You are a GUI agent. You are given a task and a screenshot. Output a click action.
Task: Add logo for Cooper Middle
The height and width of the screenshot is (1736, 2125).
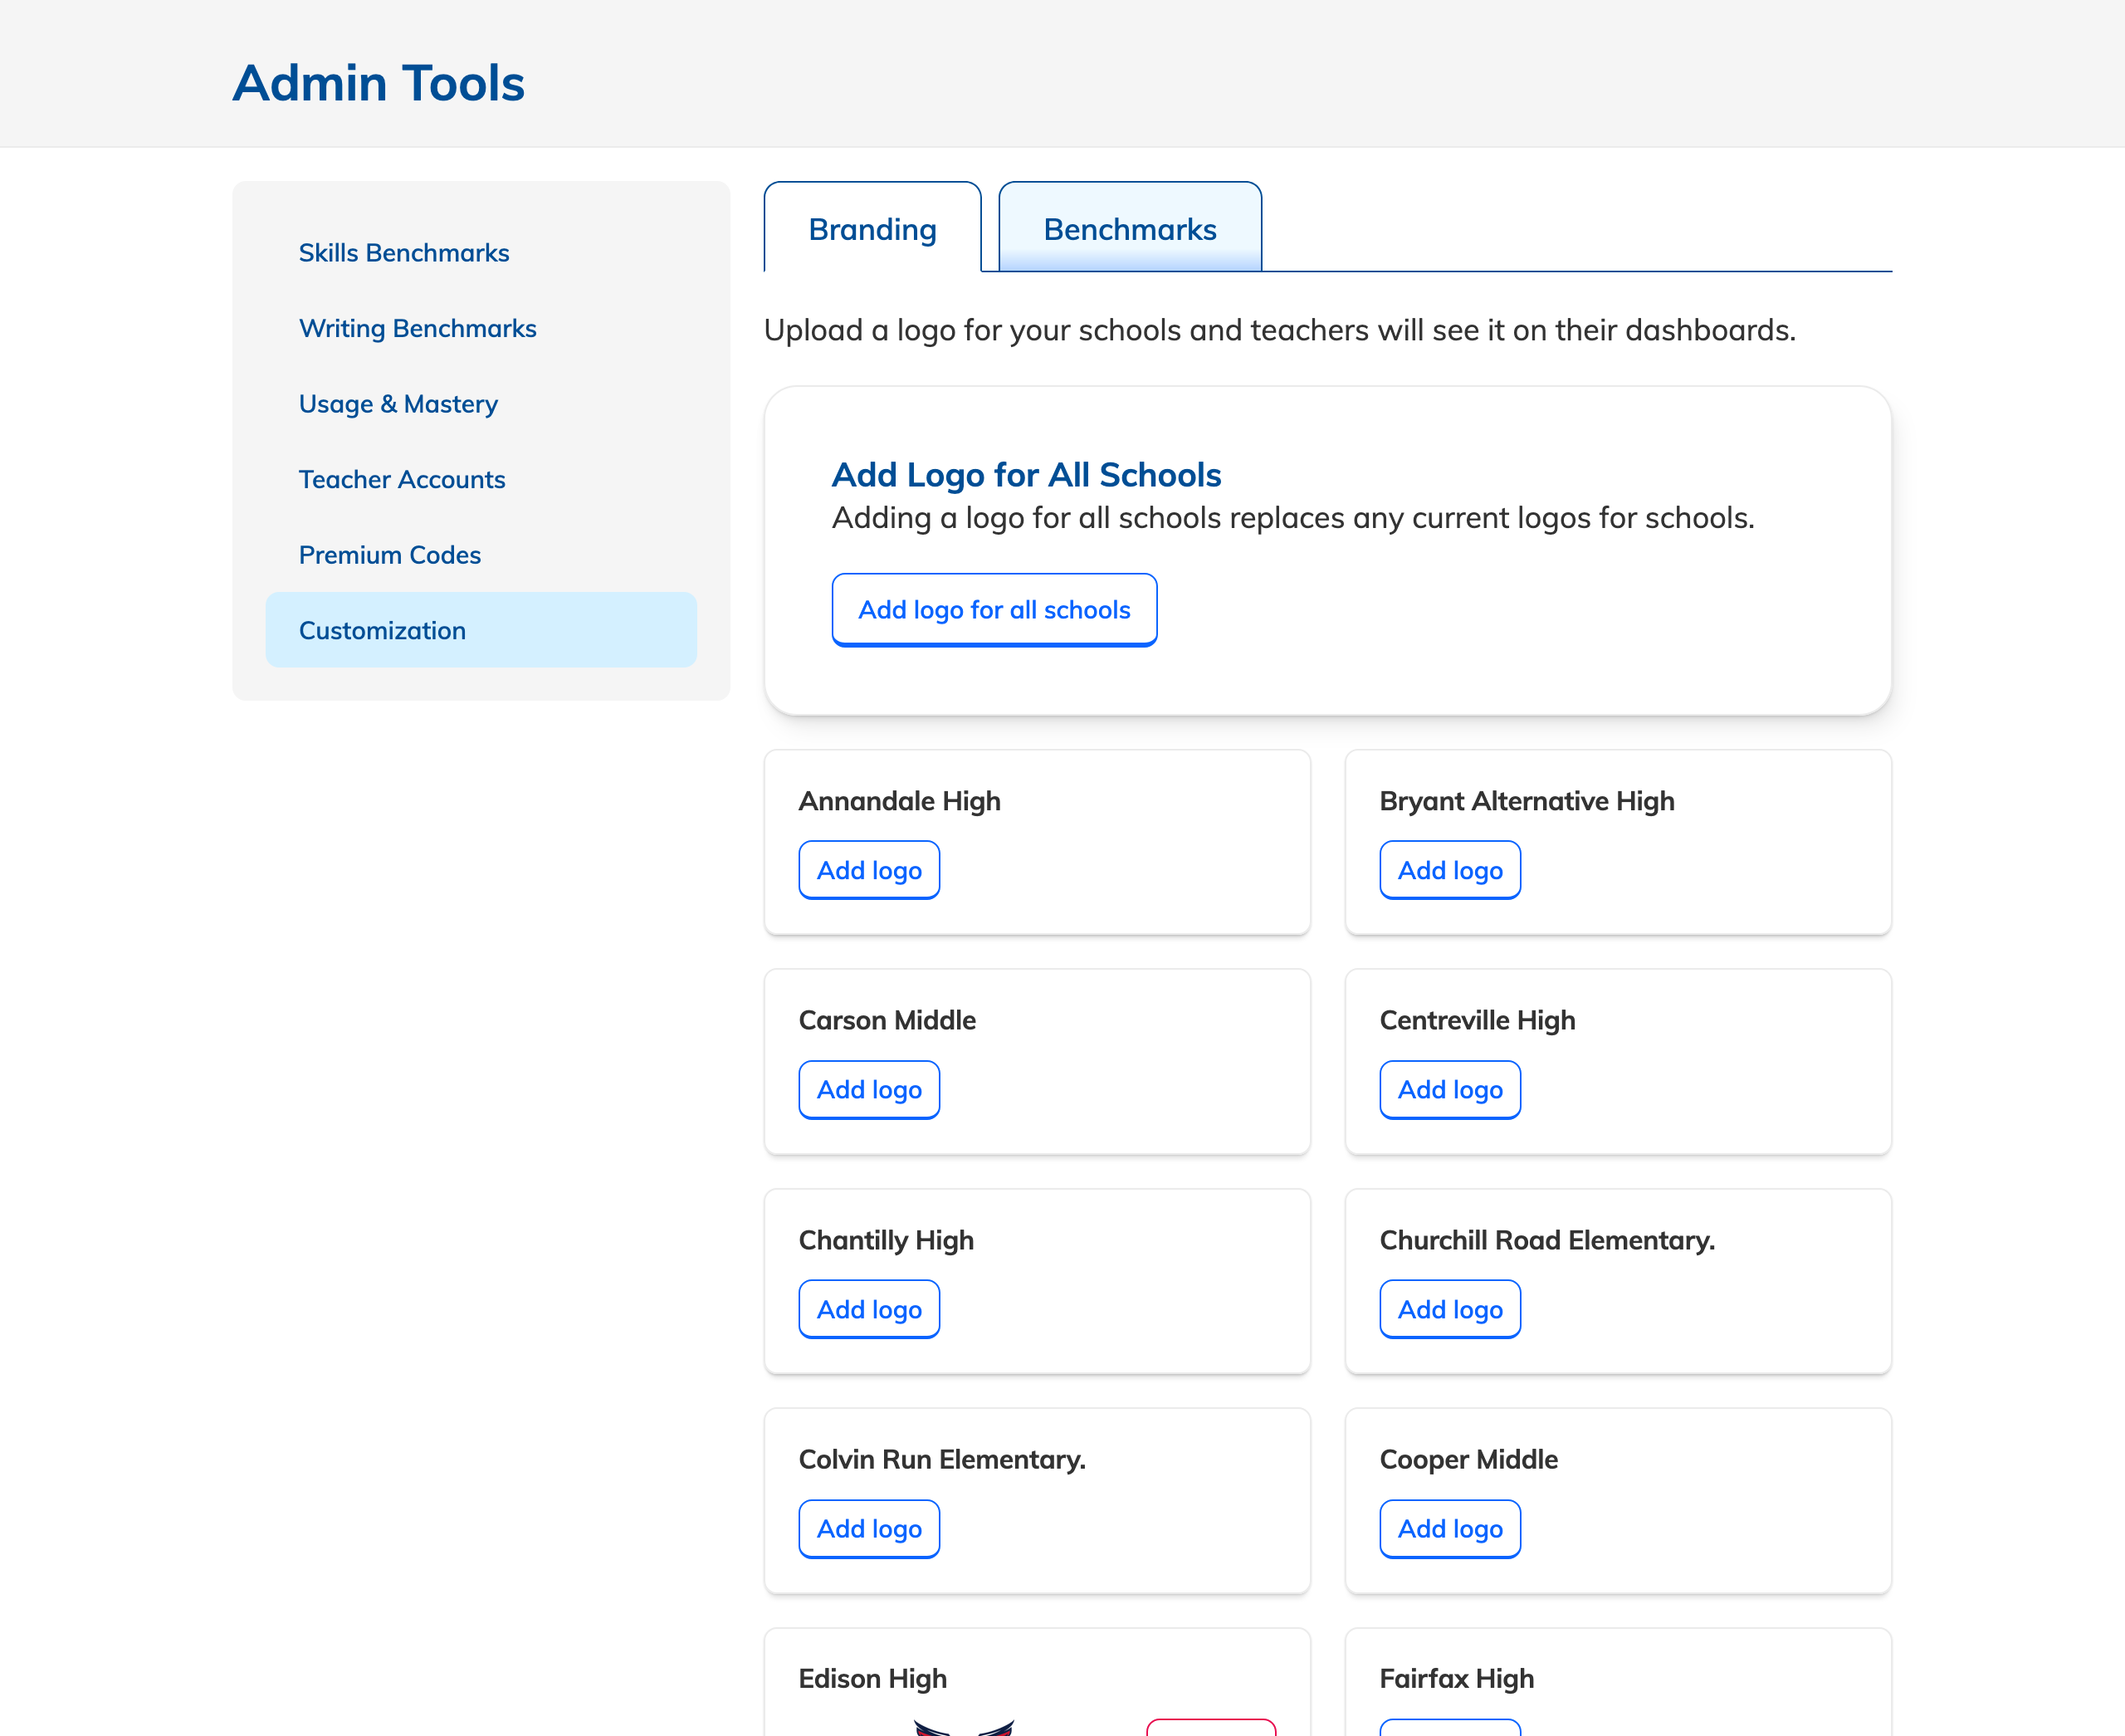tap(1449, 1528)
